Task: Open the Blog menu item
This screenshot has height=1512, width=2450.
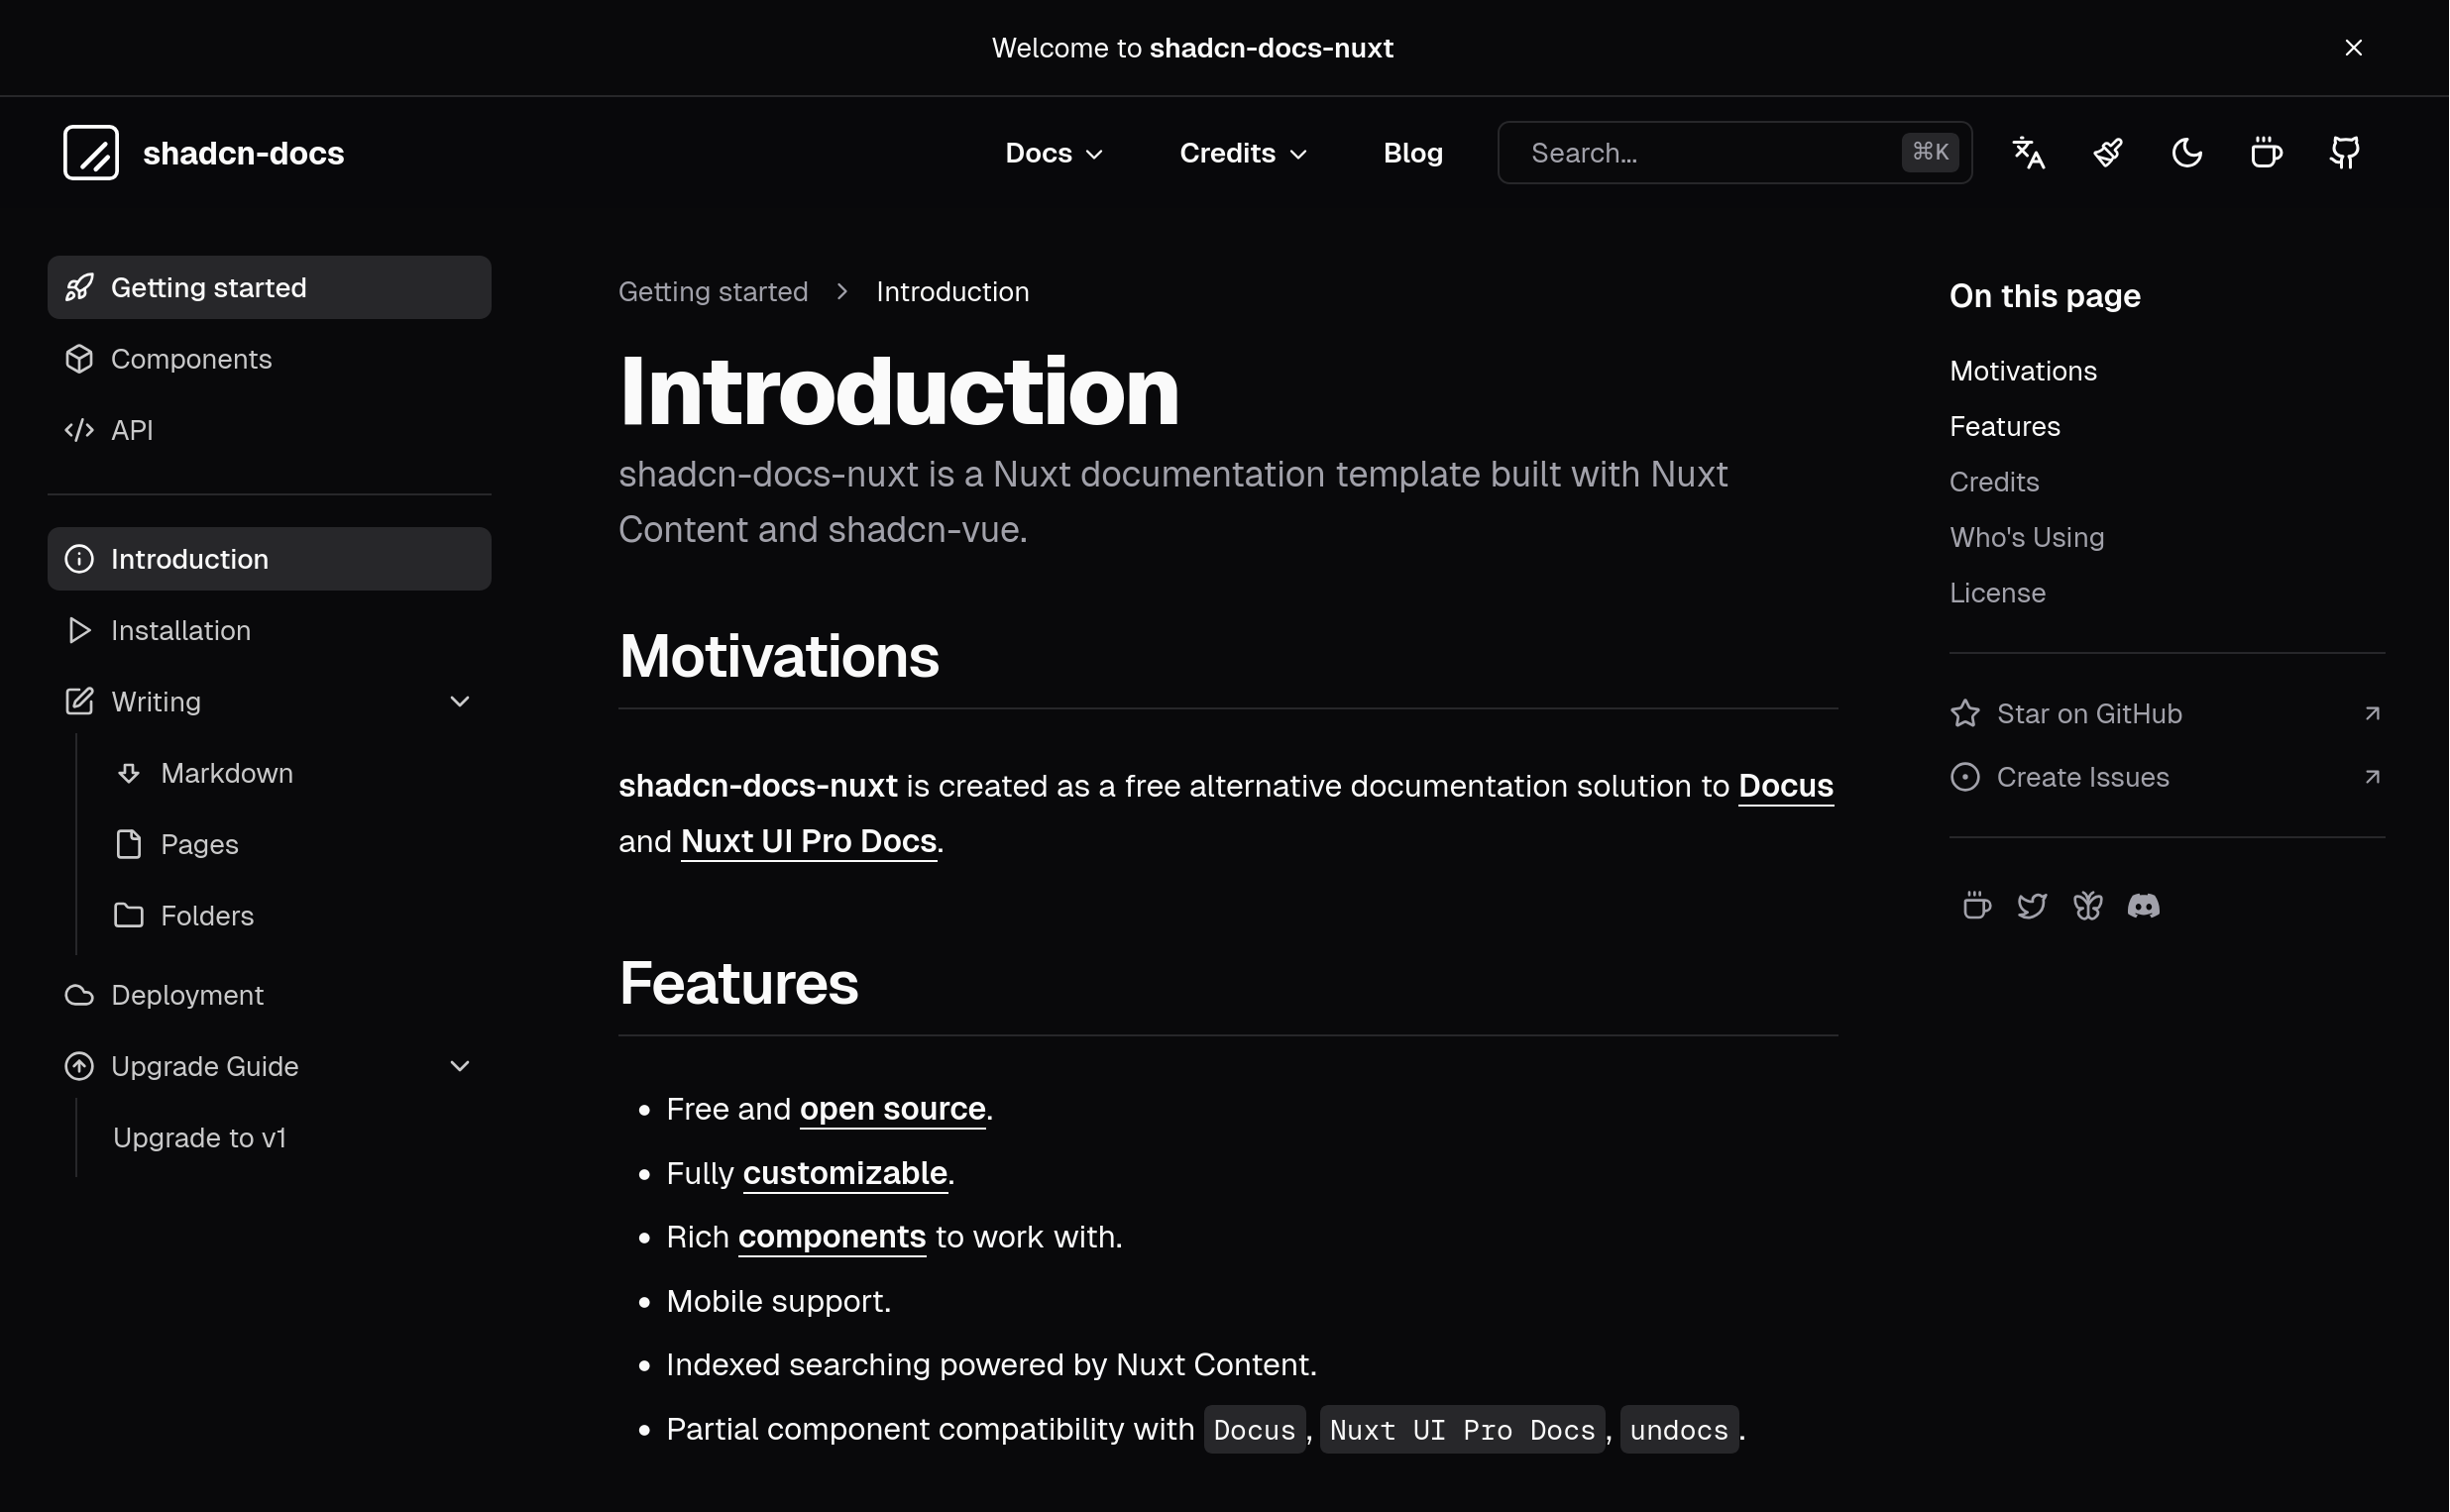Action: (x=1412, y=153)
